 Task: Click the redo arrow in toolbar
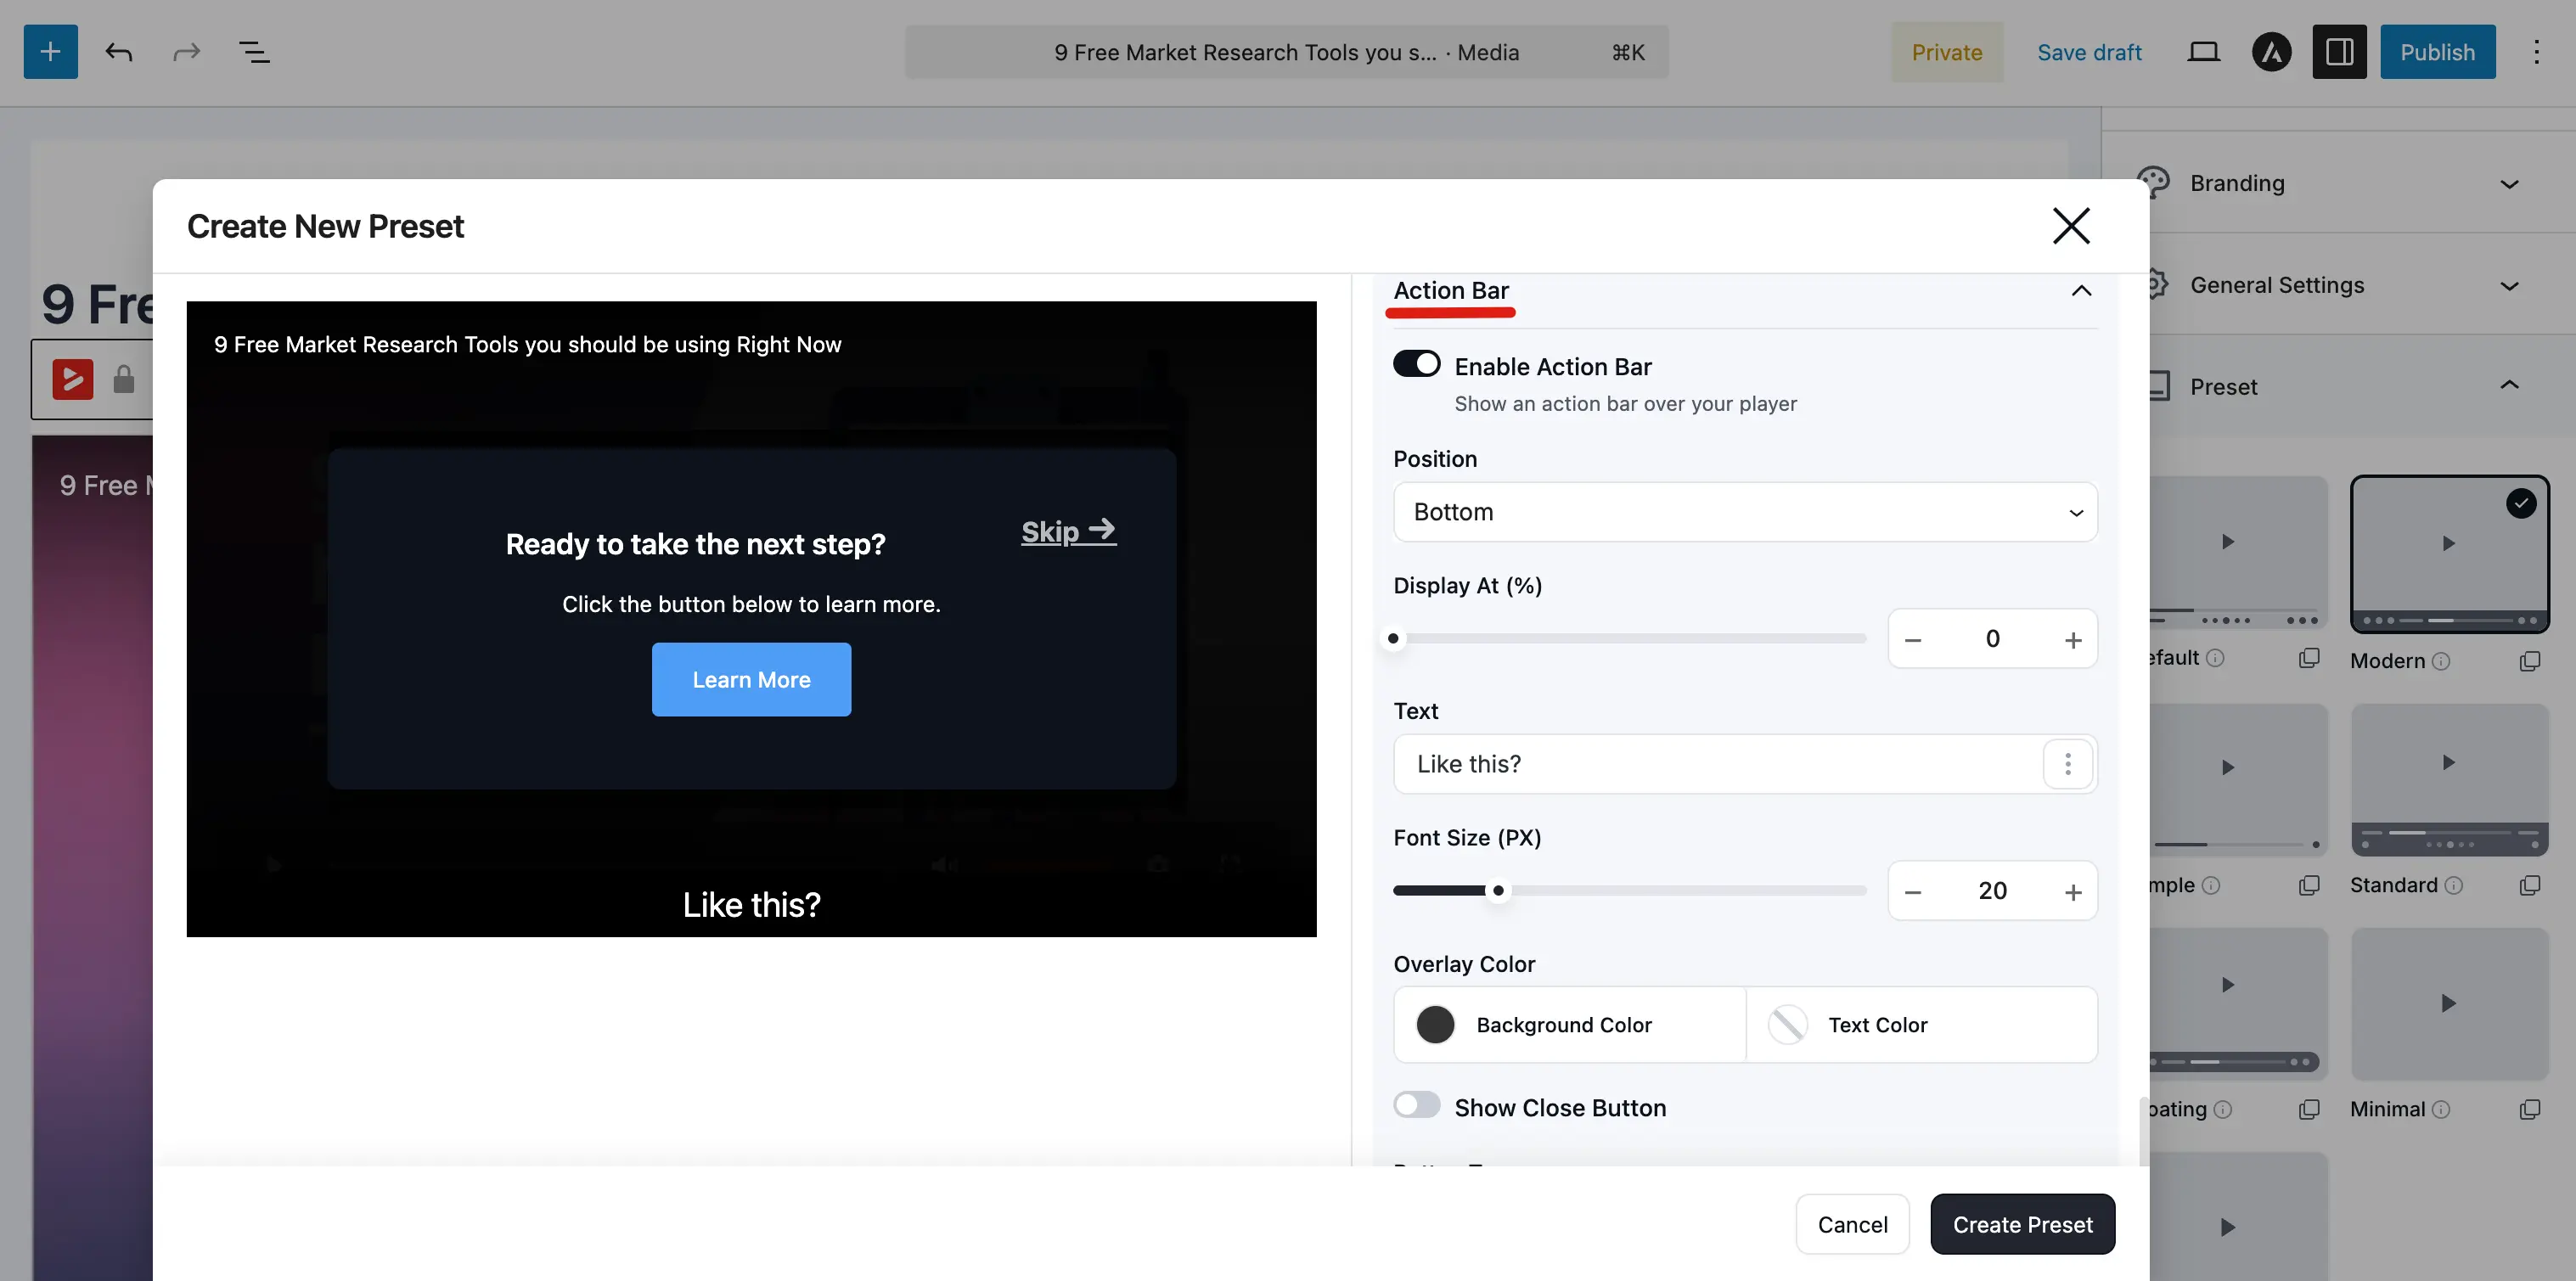coord(187,52)
